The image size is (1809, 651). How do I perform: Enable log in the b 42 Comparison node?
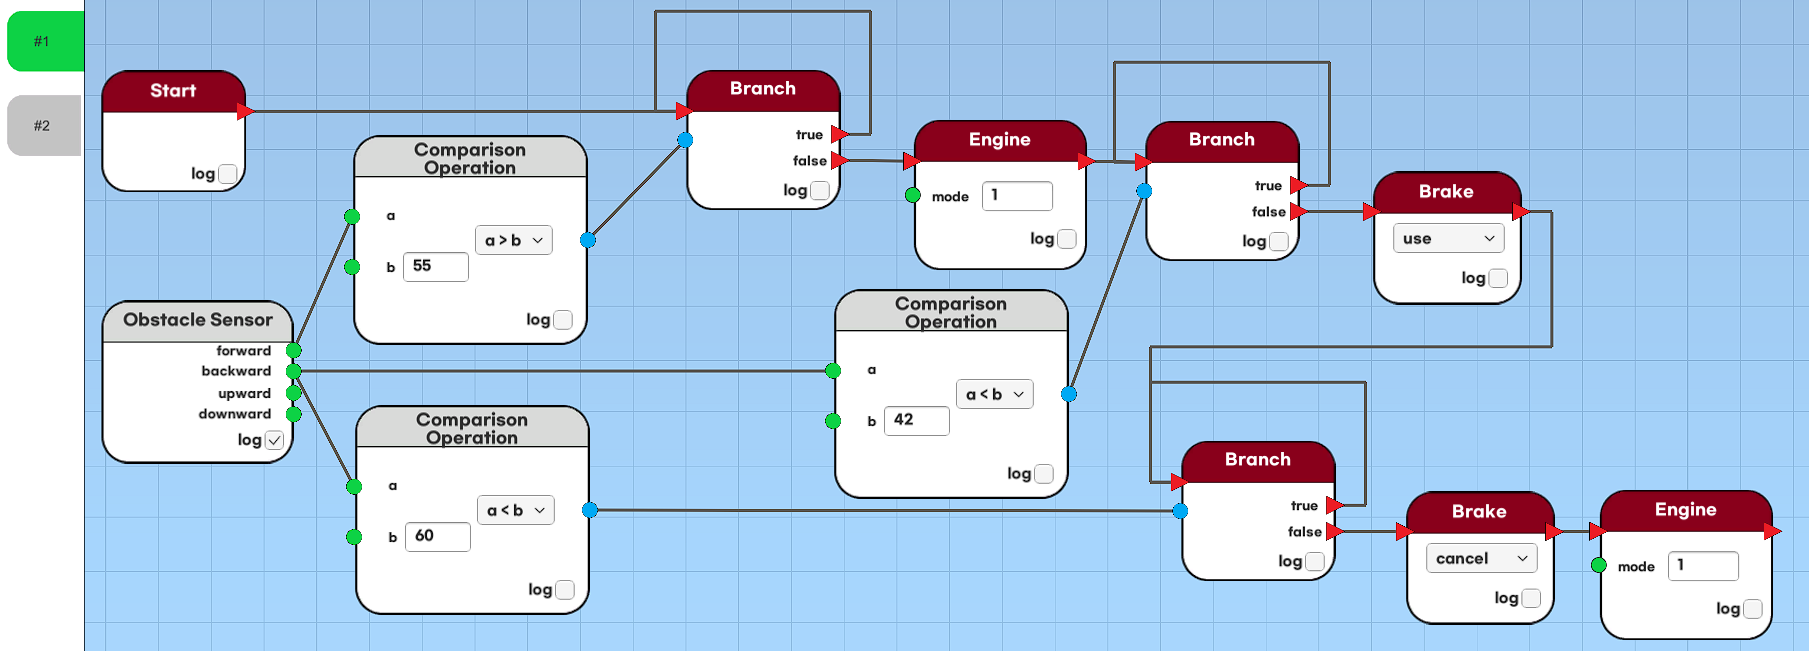tap(1044, 474)
